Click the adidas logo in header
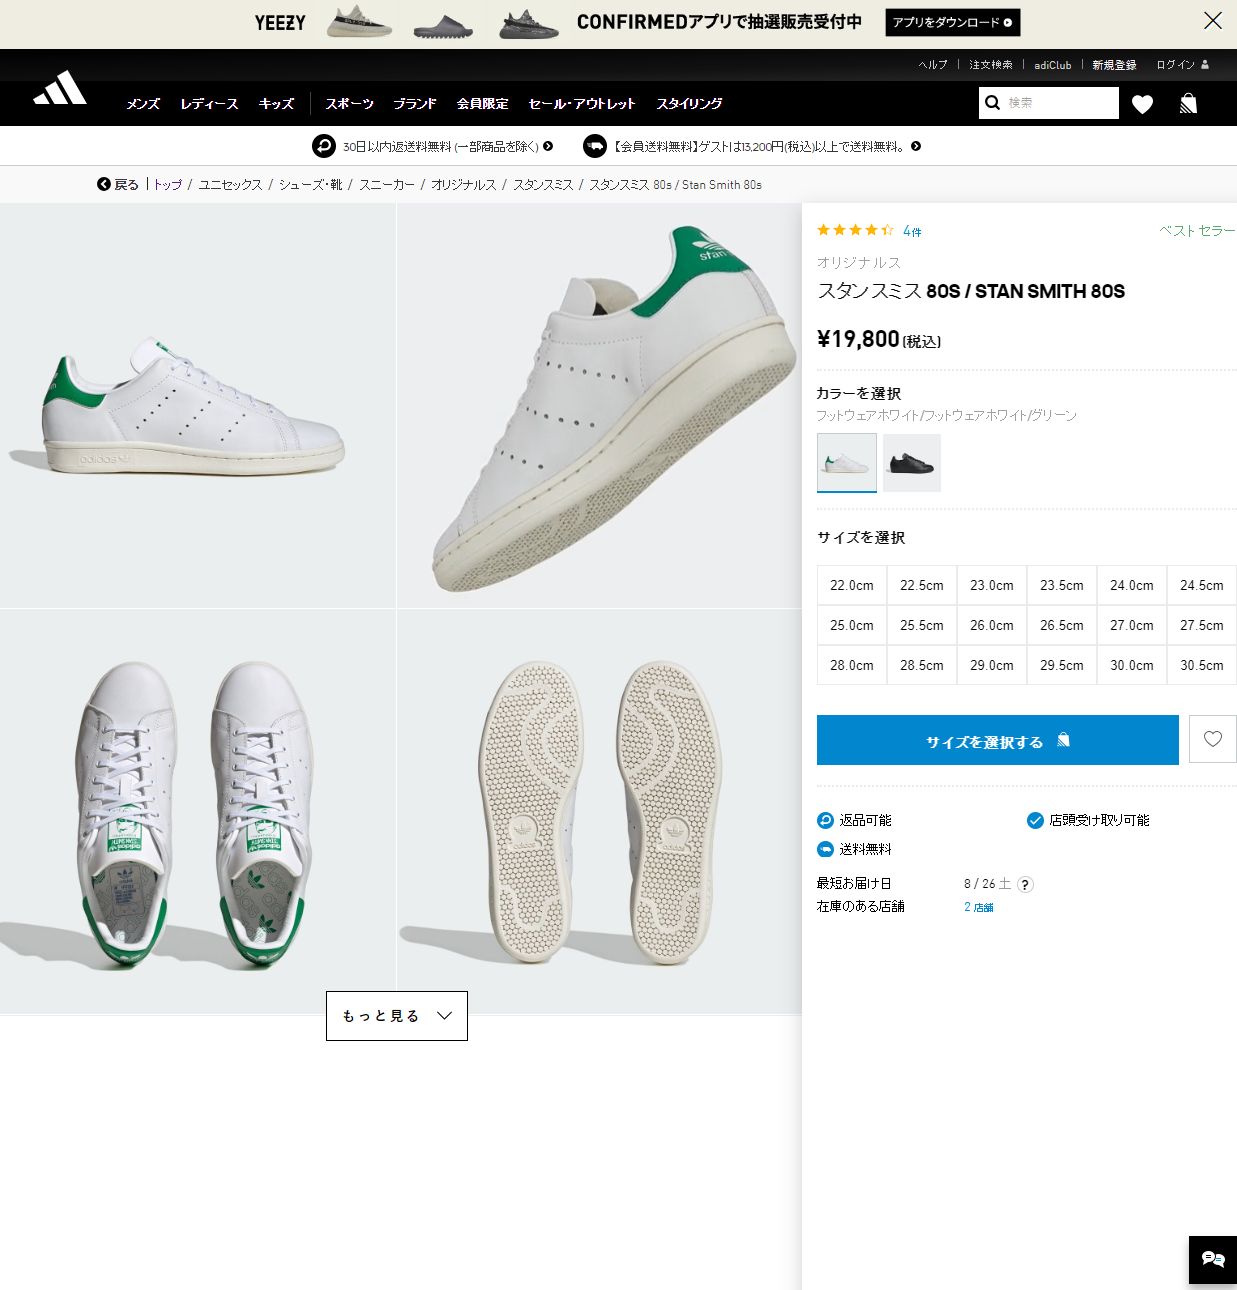Image resolution: width=1237 pixels, height=1290 pixels. click(60, 89)
